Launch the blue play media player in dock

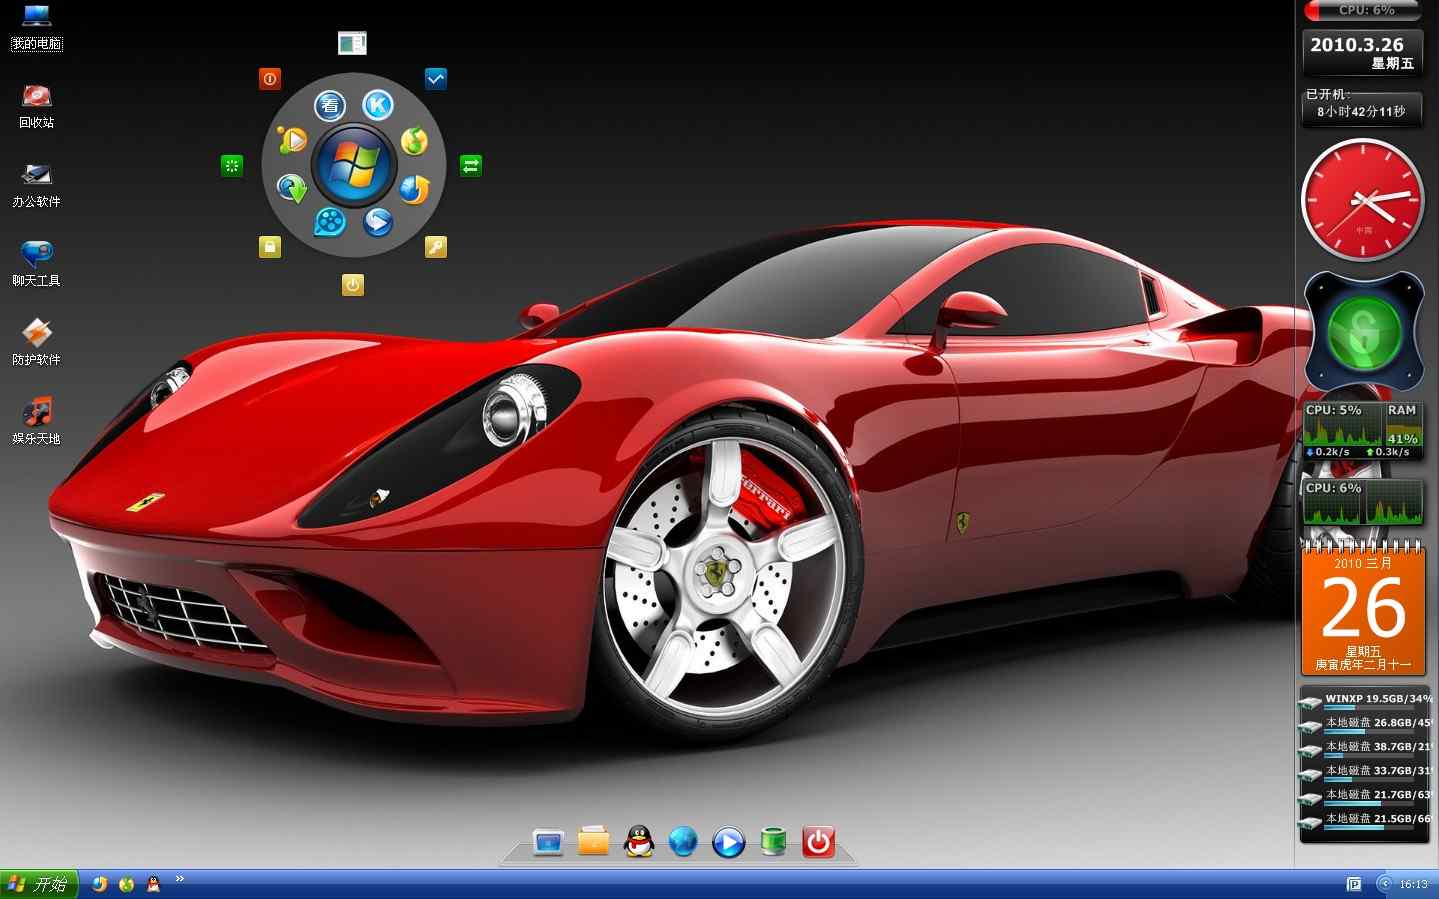[728, 843]
